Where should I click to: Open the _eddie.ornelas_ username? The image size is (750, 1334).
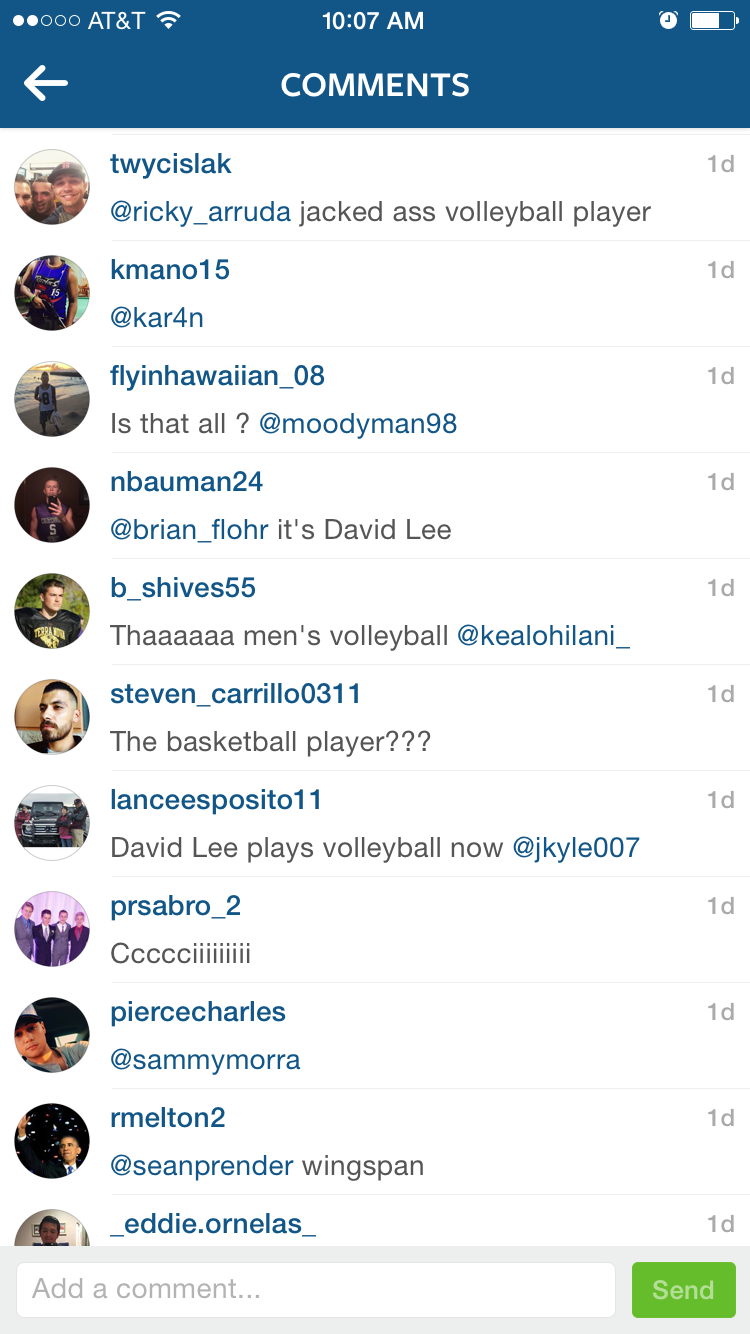(x=213, y=1224)
